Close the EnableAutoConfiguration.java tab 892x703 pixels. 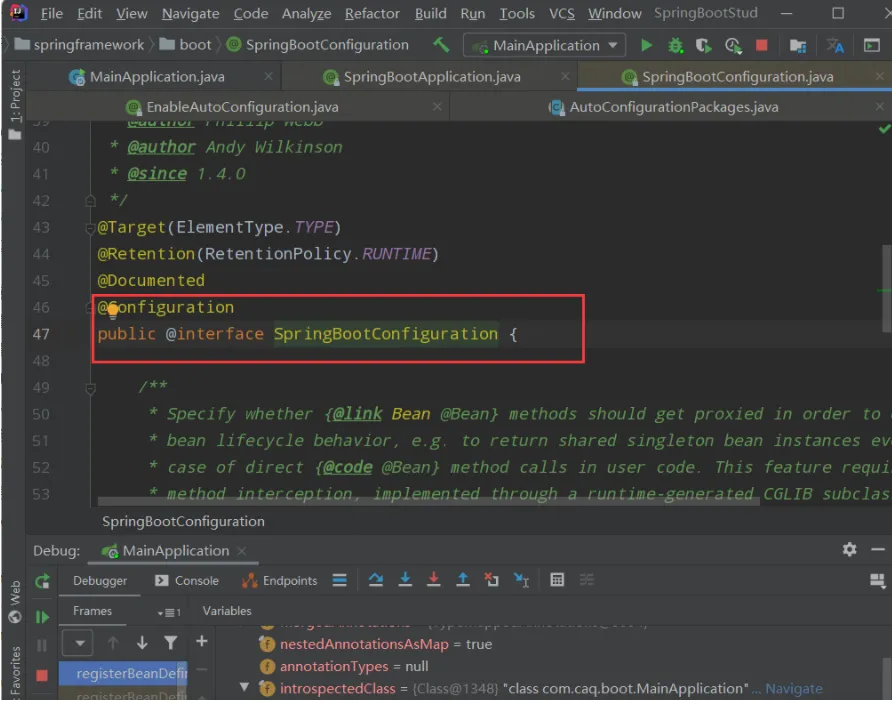pos(437,106)
